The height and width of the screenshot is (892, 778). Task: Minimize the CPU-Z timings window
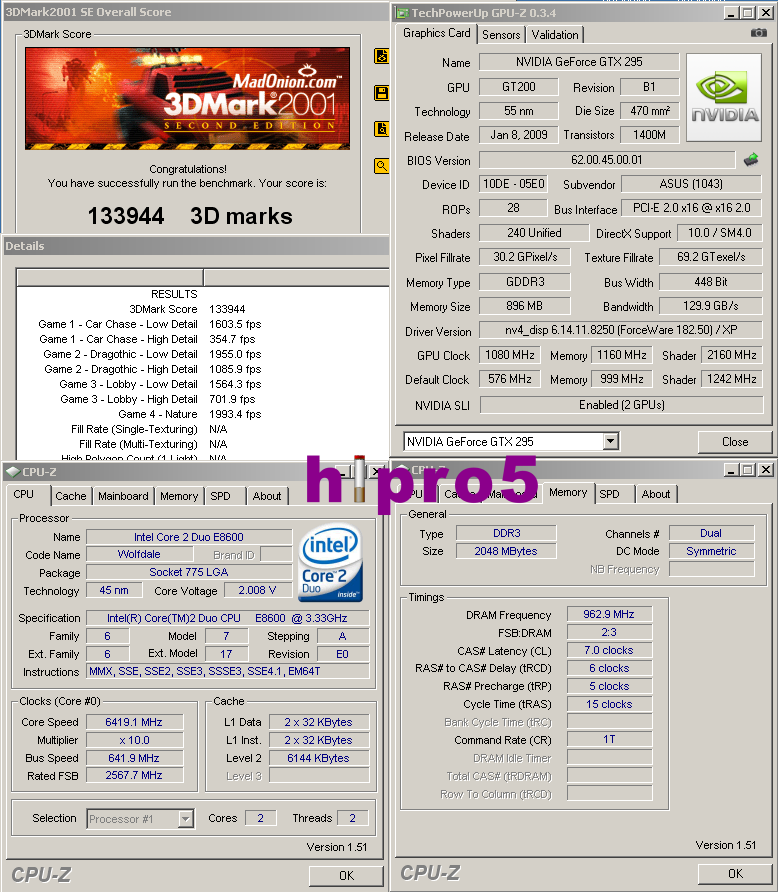pos(731,469)
